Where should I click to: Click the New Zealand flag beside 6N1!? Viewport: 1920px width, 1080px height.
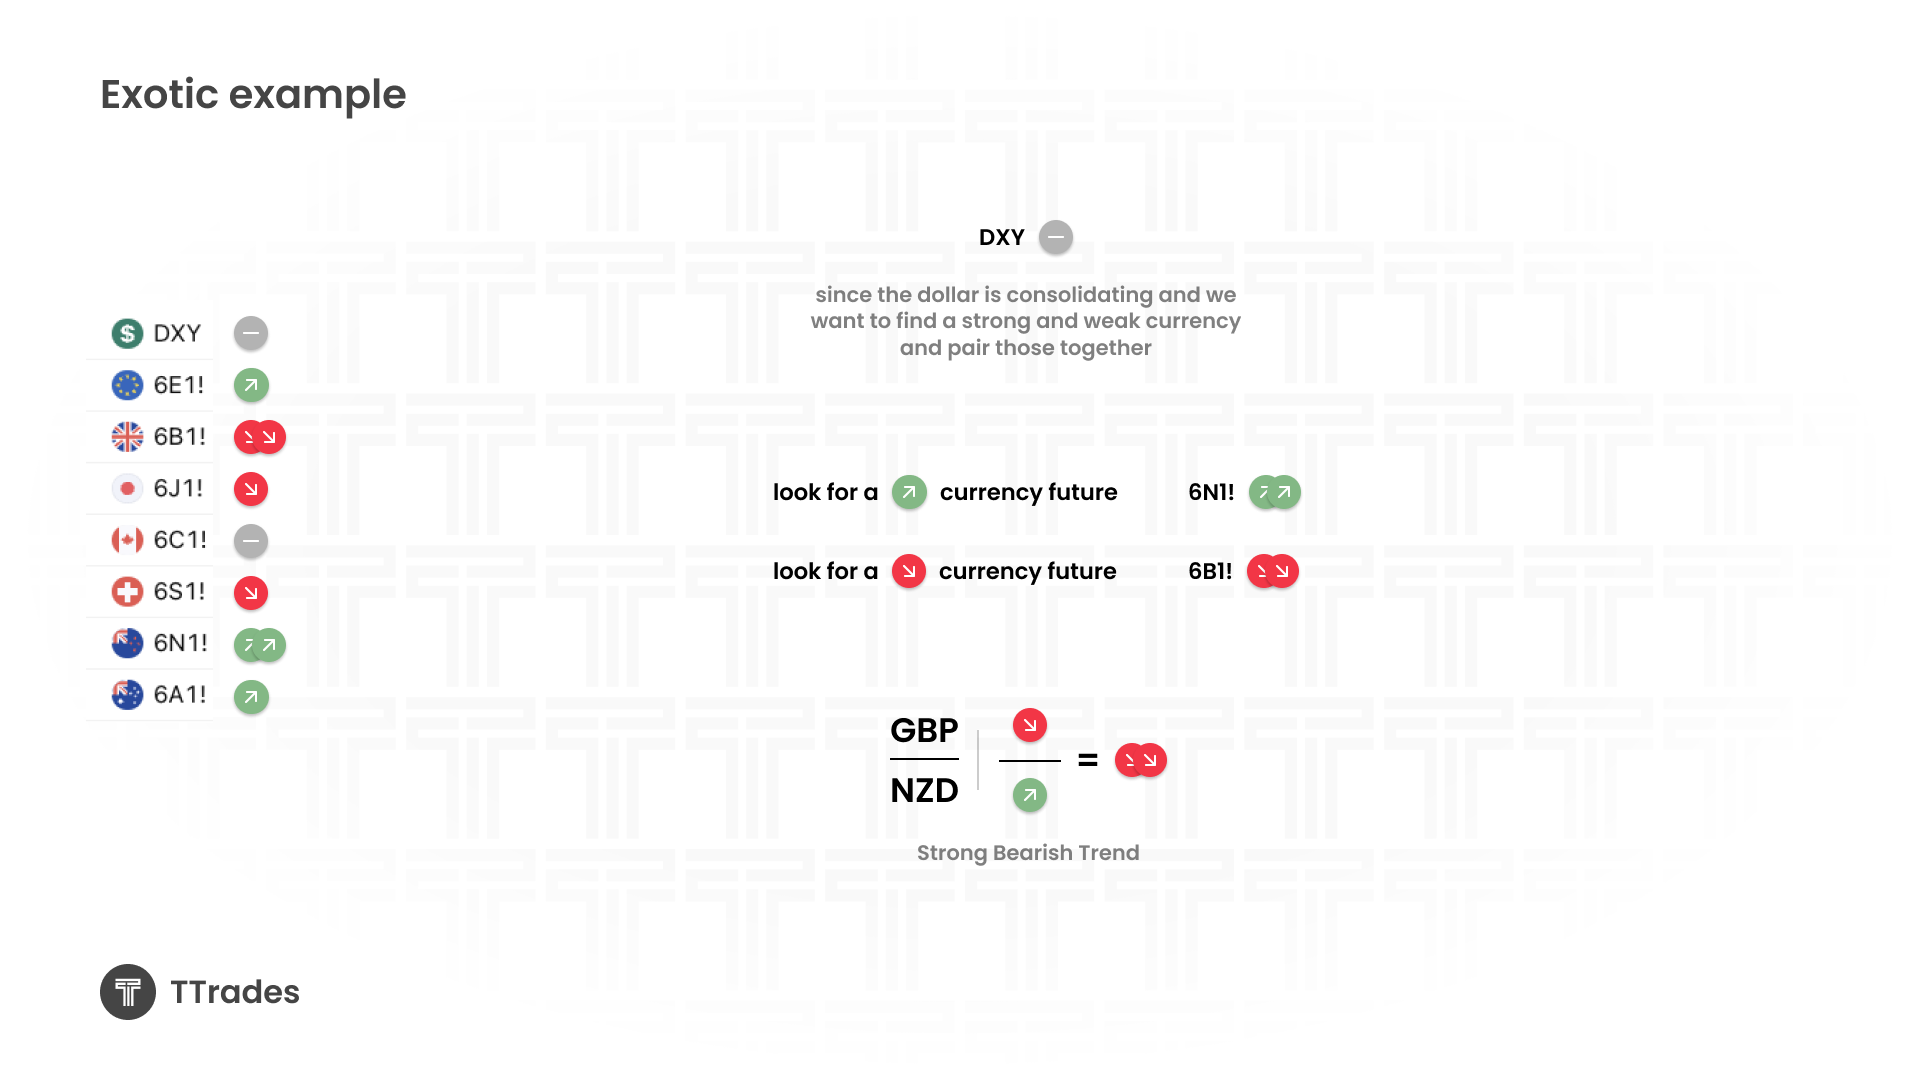tap(127, 643)
